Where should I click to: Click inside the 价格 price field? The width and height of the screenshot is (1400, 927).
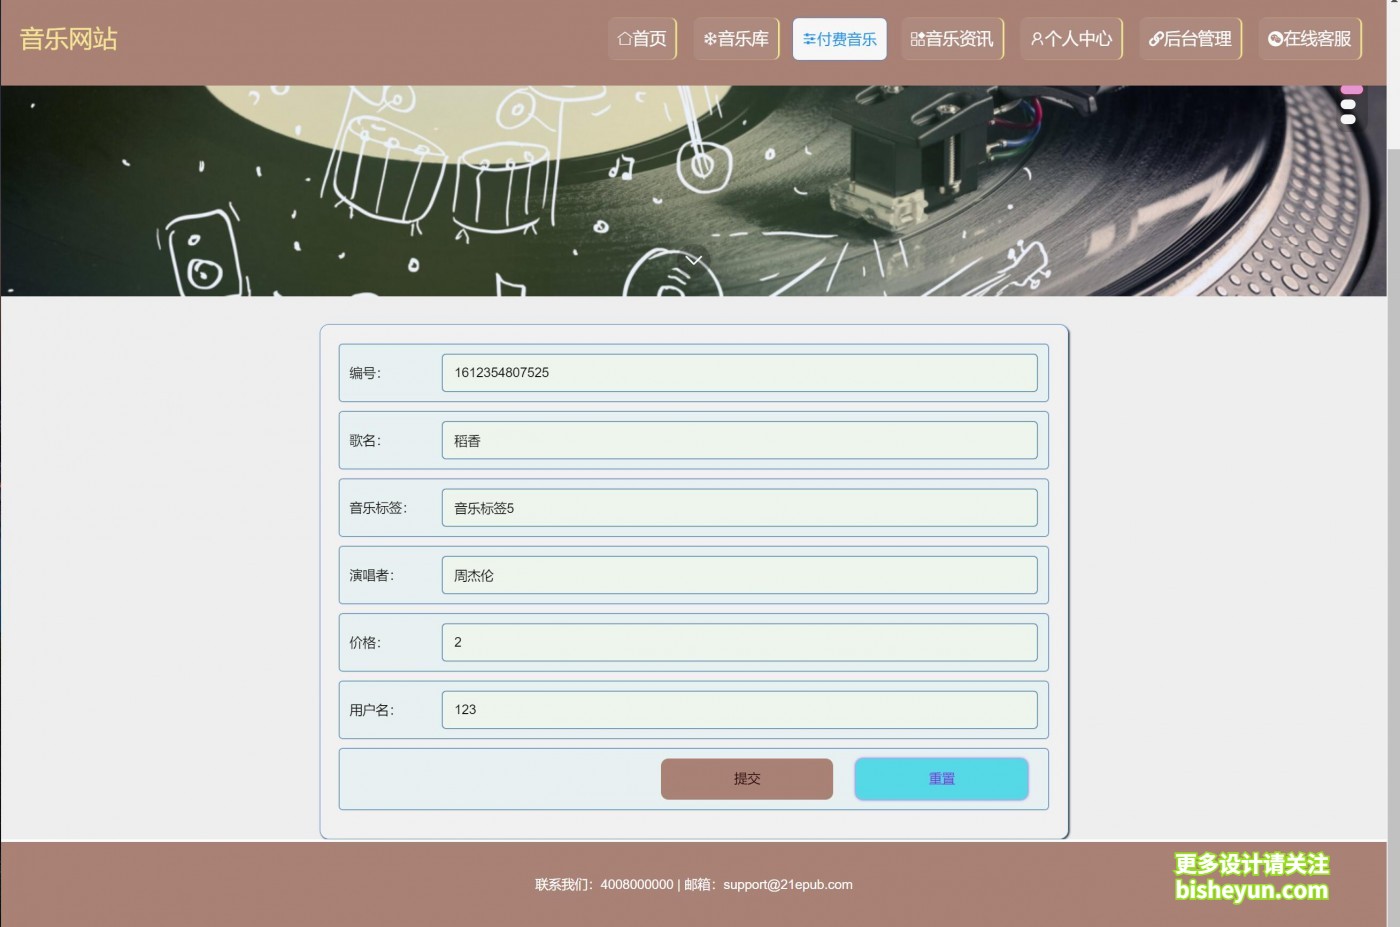coord(739,642)
